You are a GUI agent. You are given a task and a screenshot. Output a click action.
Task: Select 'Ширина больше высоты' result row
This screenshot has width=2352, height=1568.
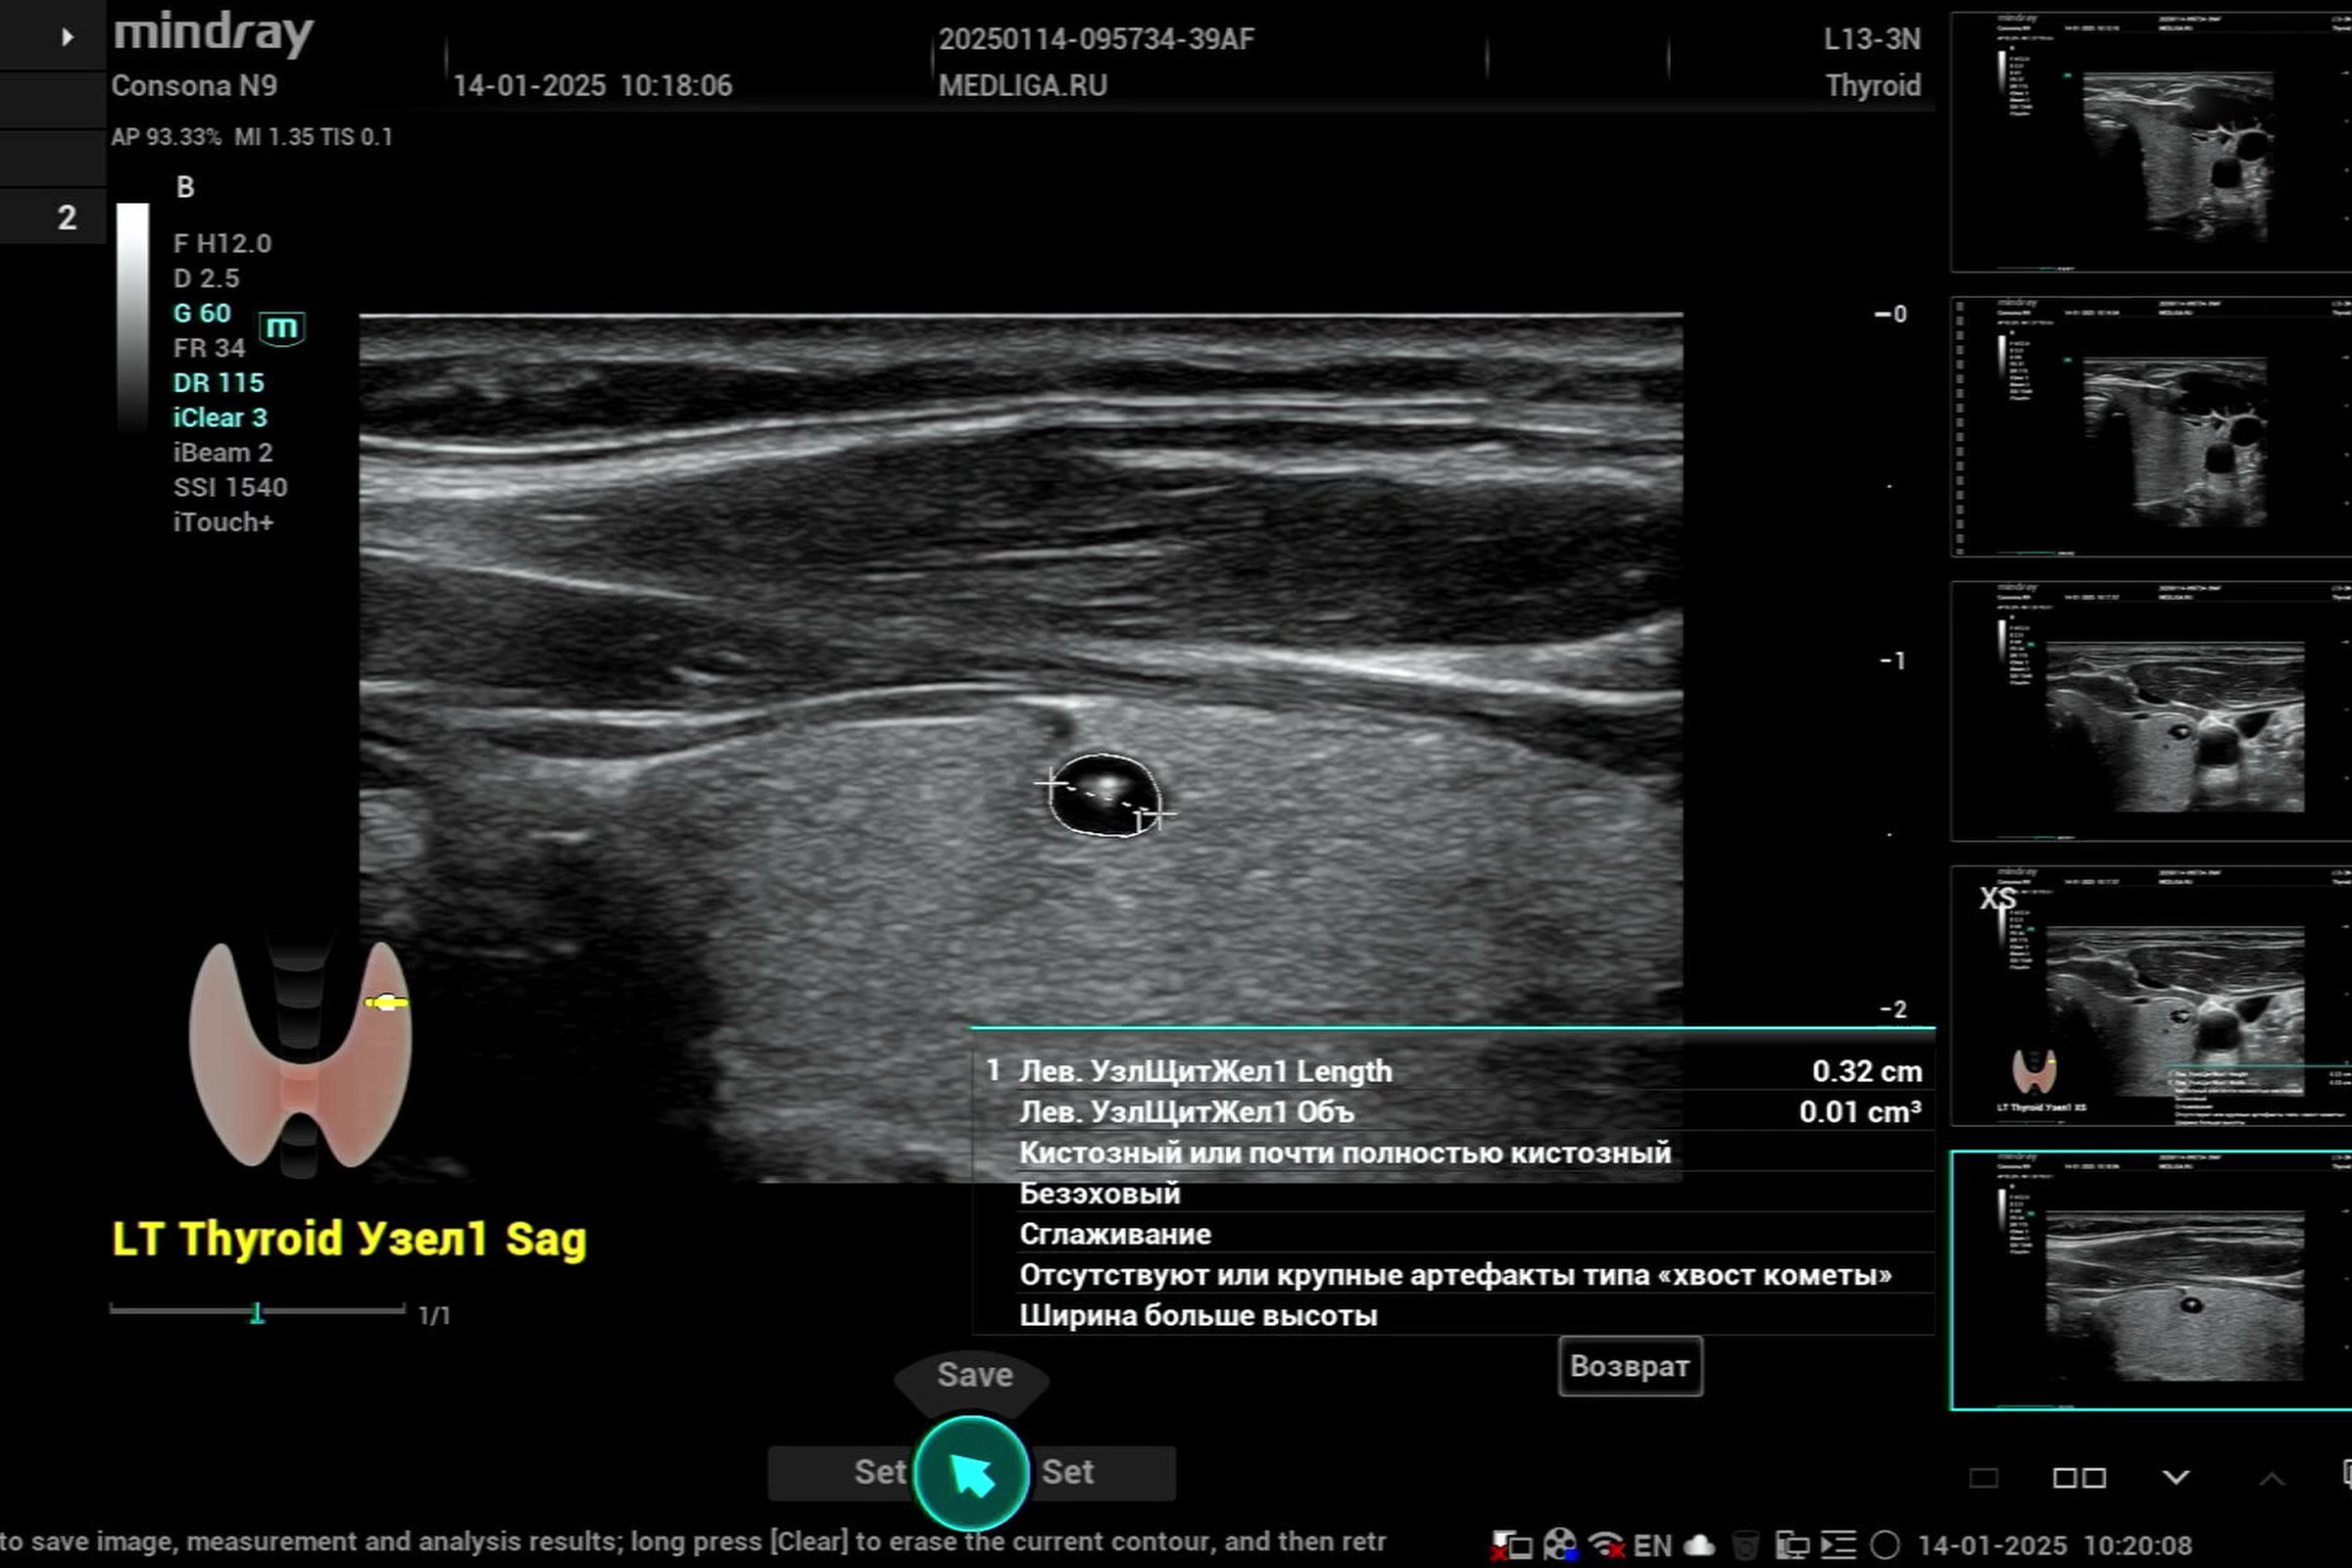[1198, 1315]
